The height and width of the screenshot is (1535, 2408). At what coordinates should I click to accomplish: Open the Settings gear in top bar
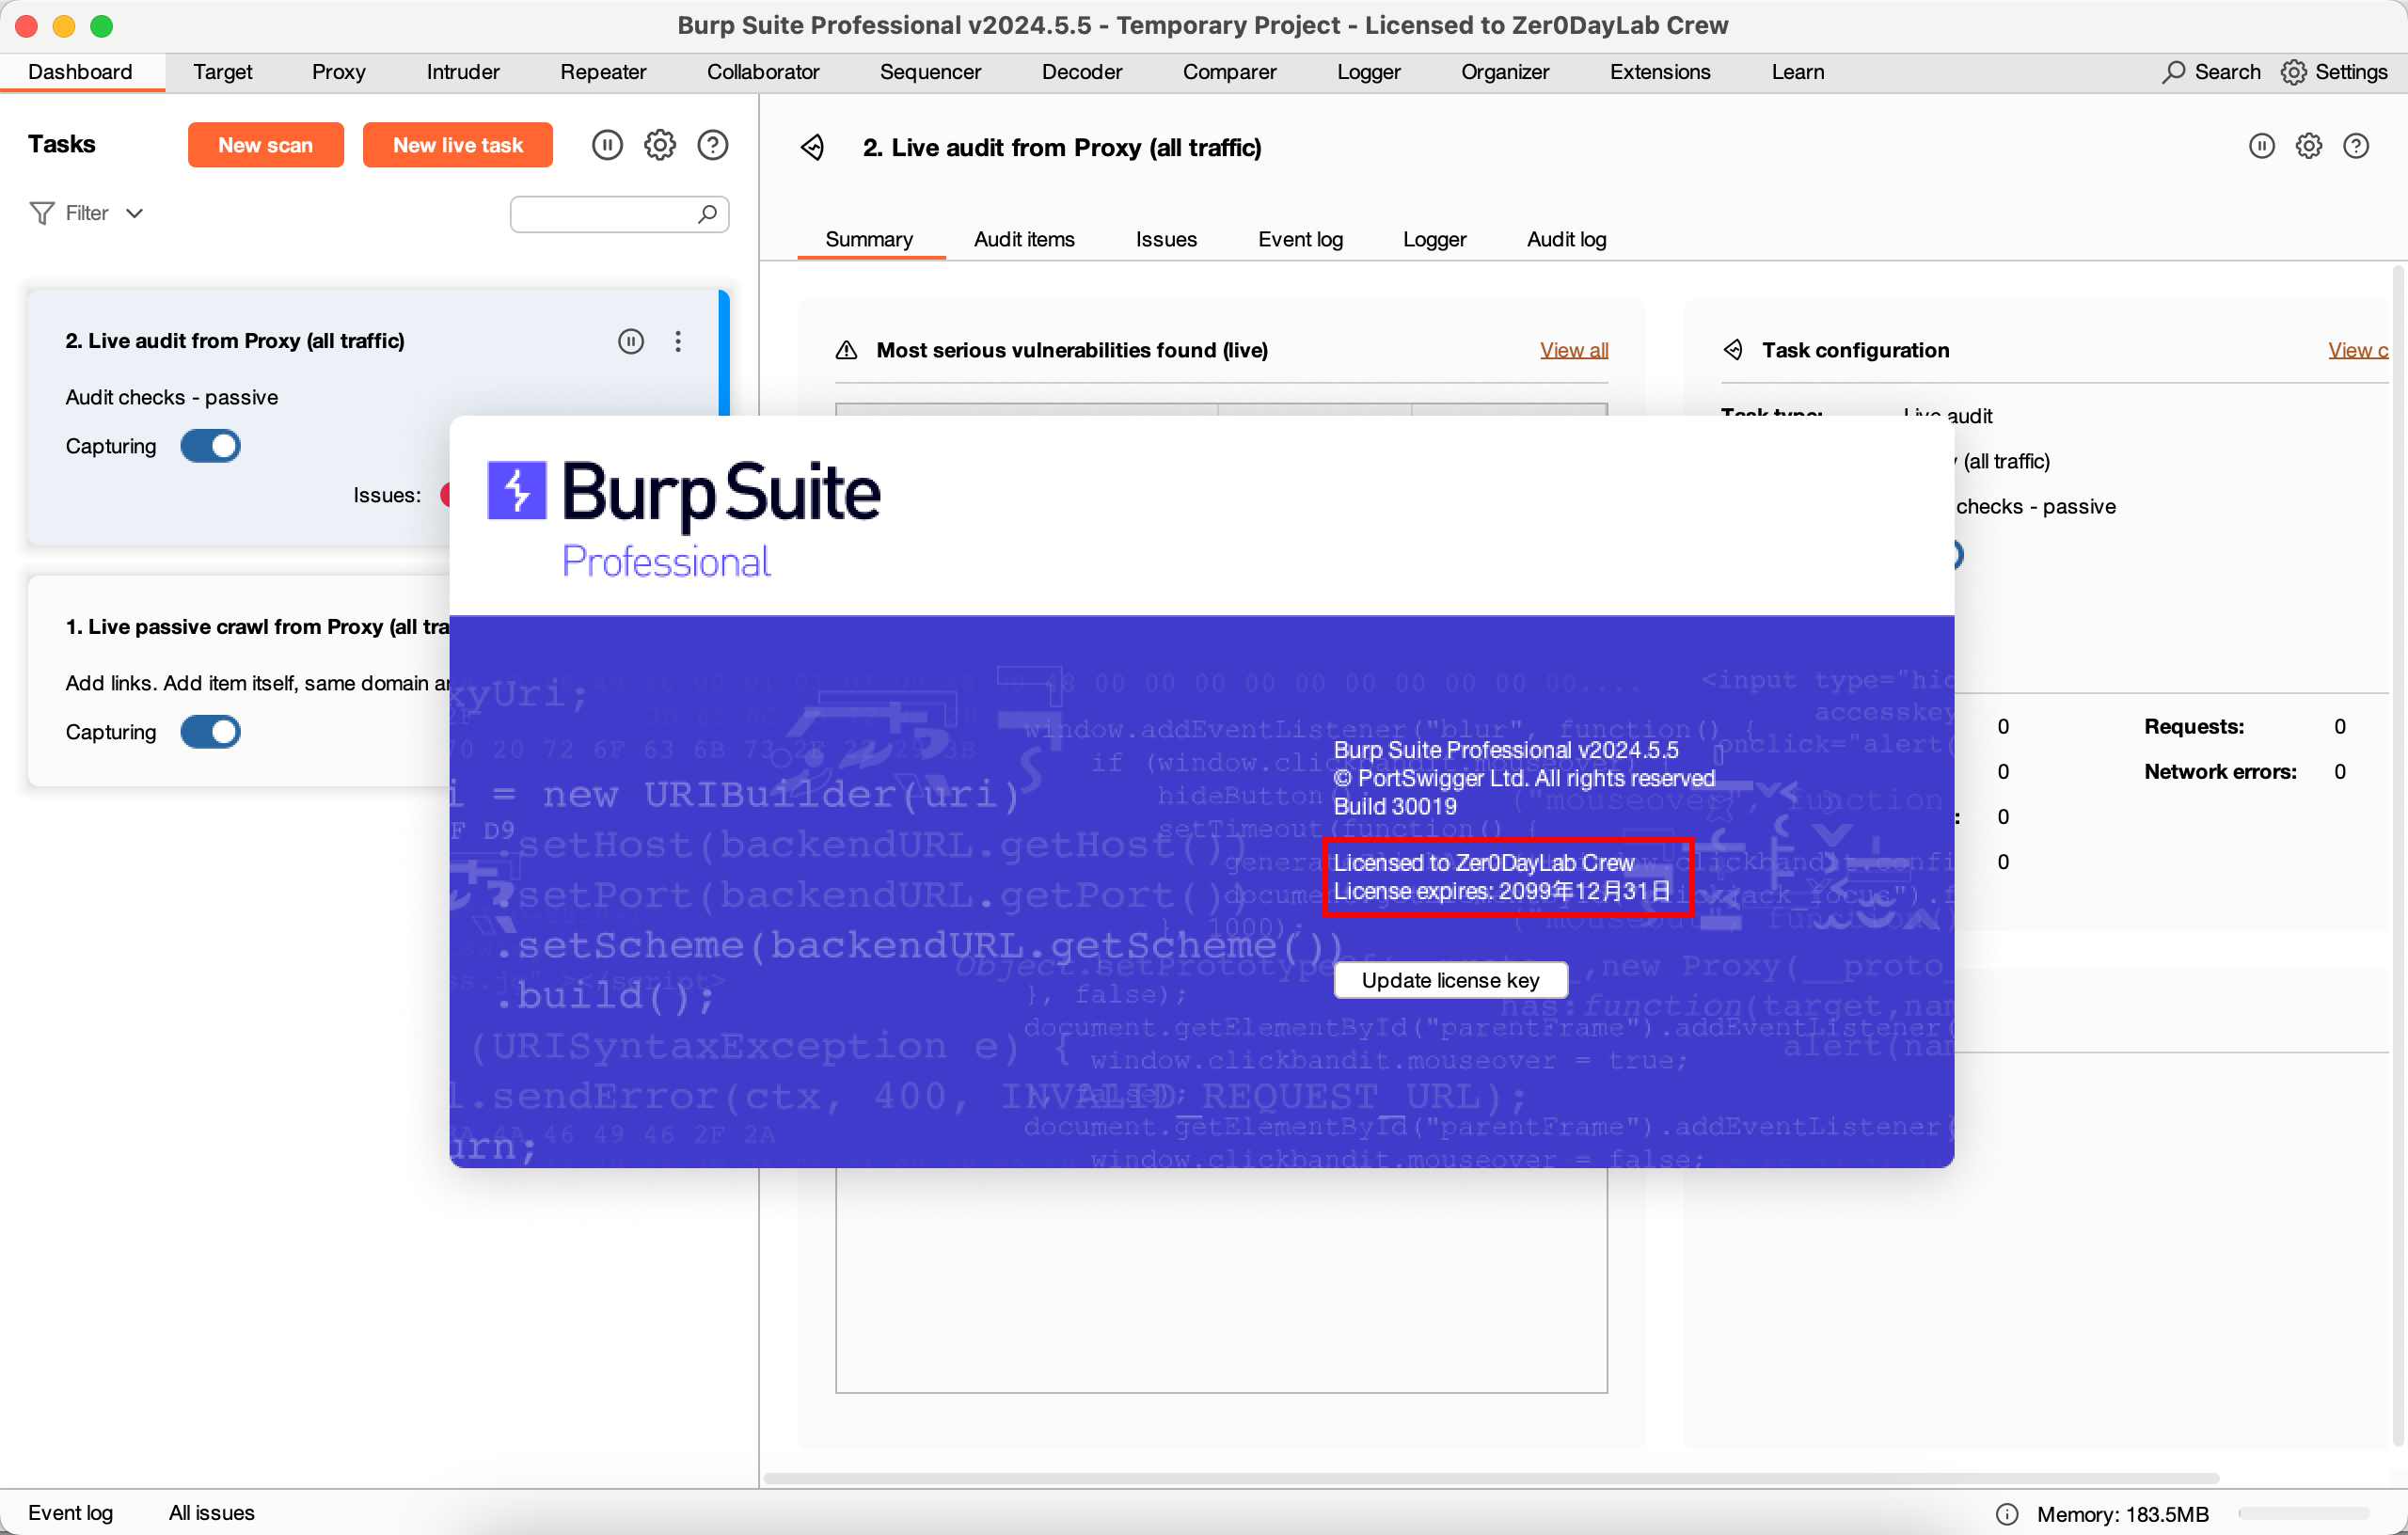pos(2294,72)
